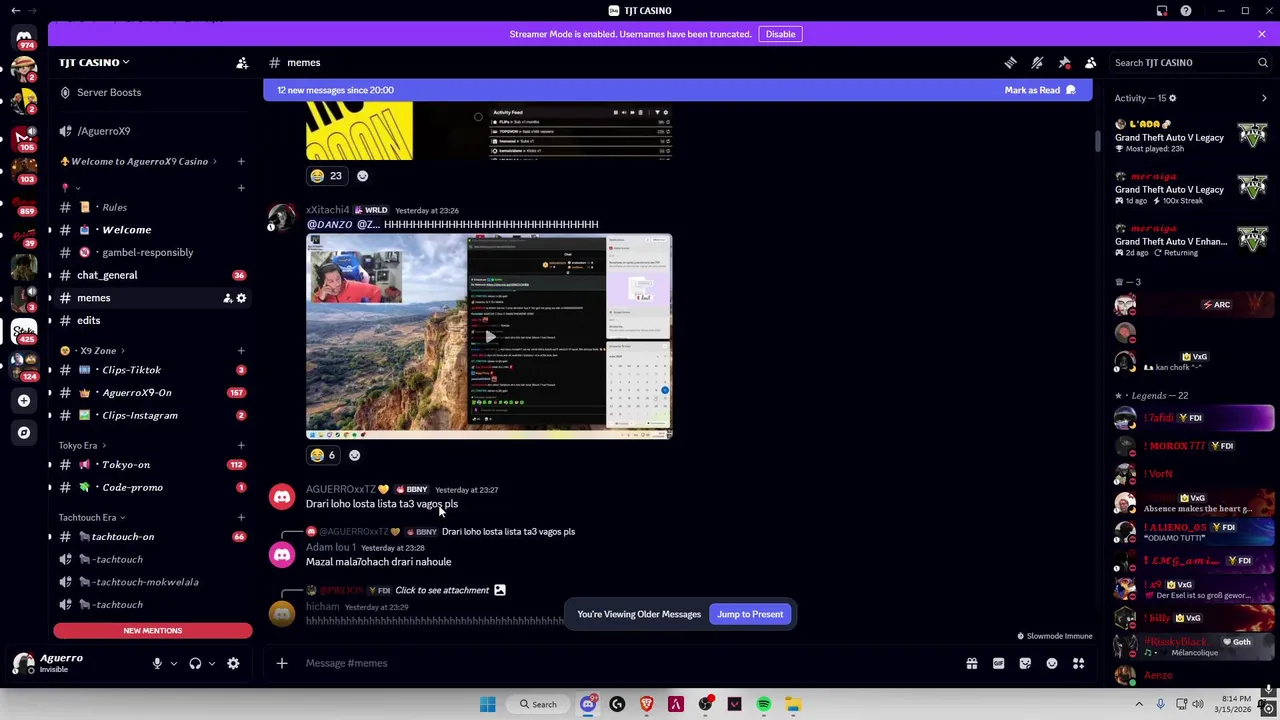Open the tachtouch-on channel
This screenshot has width=1280, height=720.
coord(152,537)
